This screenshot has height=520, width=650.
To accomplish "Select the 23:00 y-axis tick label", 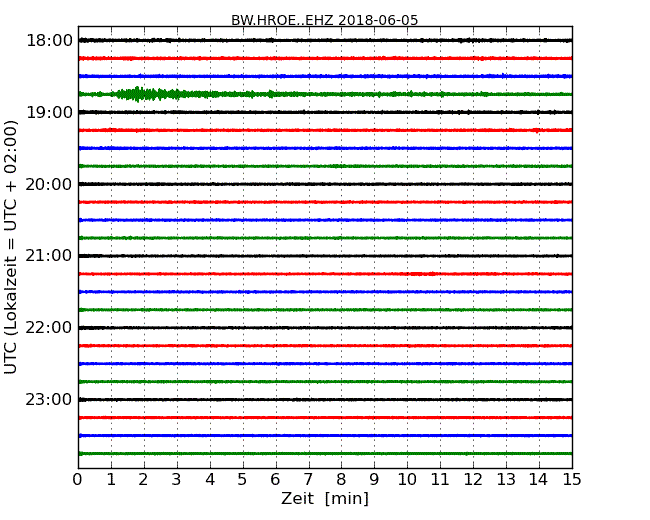I will tap(49, 400).
